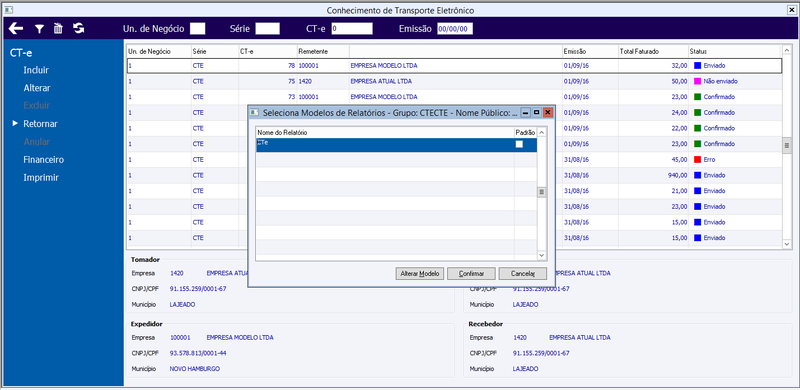Click the Expedidor Empresa code 100001
This screenshot has height=390, width=800.
(180, 338)
